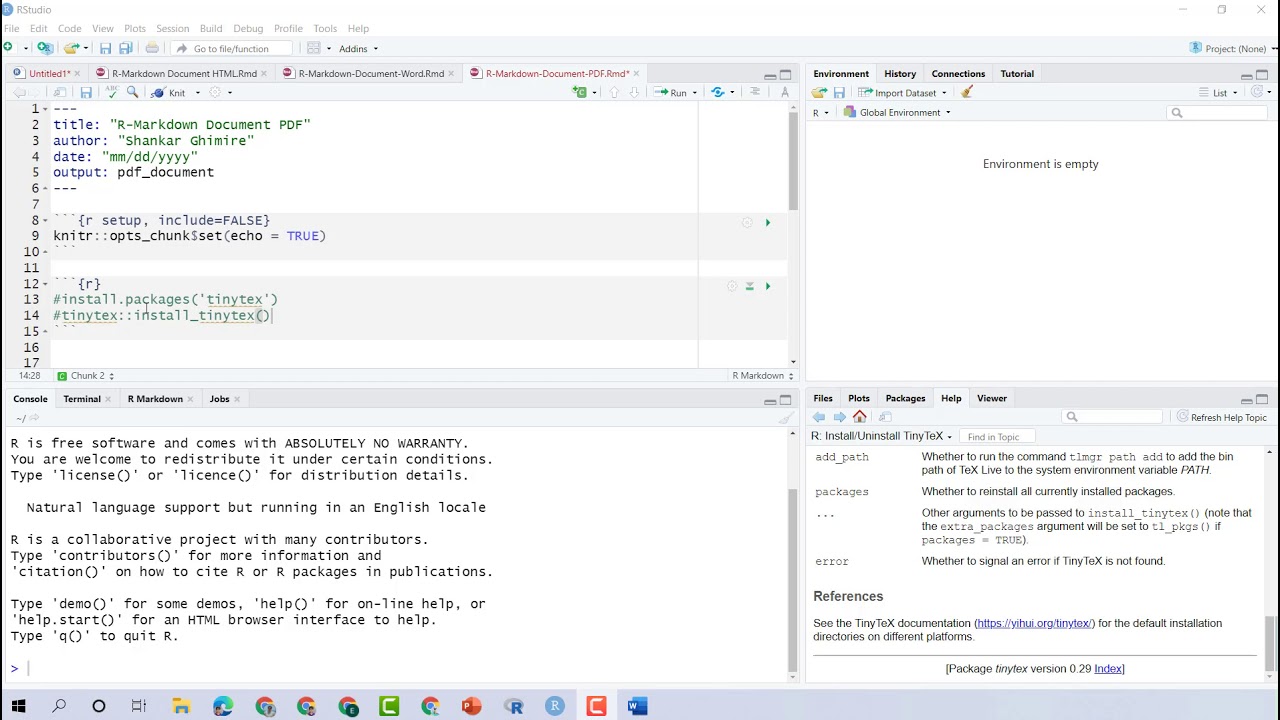Run all chunks above the tinytex chunk
The height and width of the screenshot is (720, 1280).
(x=749, y=286)
